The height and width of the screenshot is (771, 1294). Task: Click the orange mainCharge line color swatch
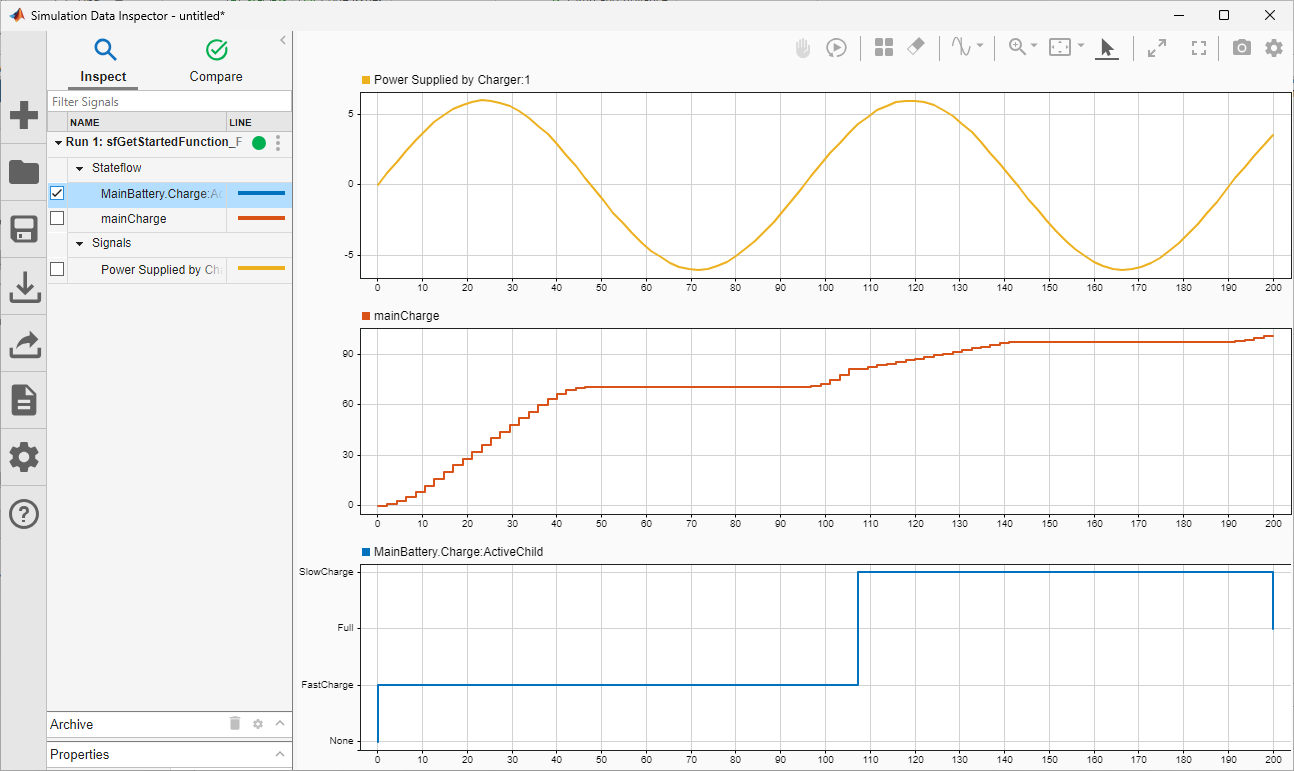(x=261, y=218)
